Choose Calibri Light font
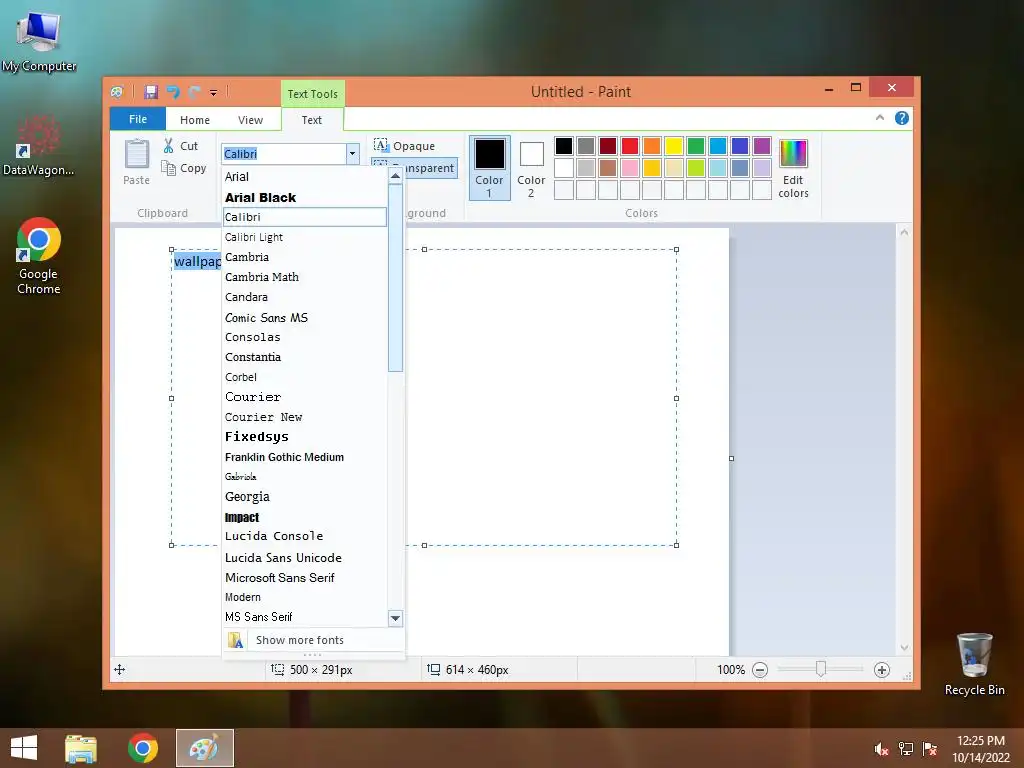 [305, 237]
